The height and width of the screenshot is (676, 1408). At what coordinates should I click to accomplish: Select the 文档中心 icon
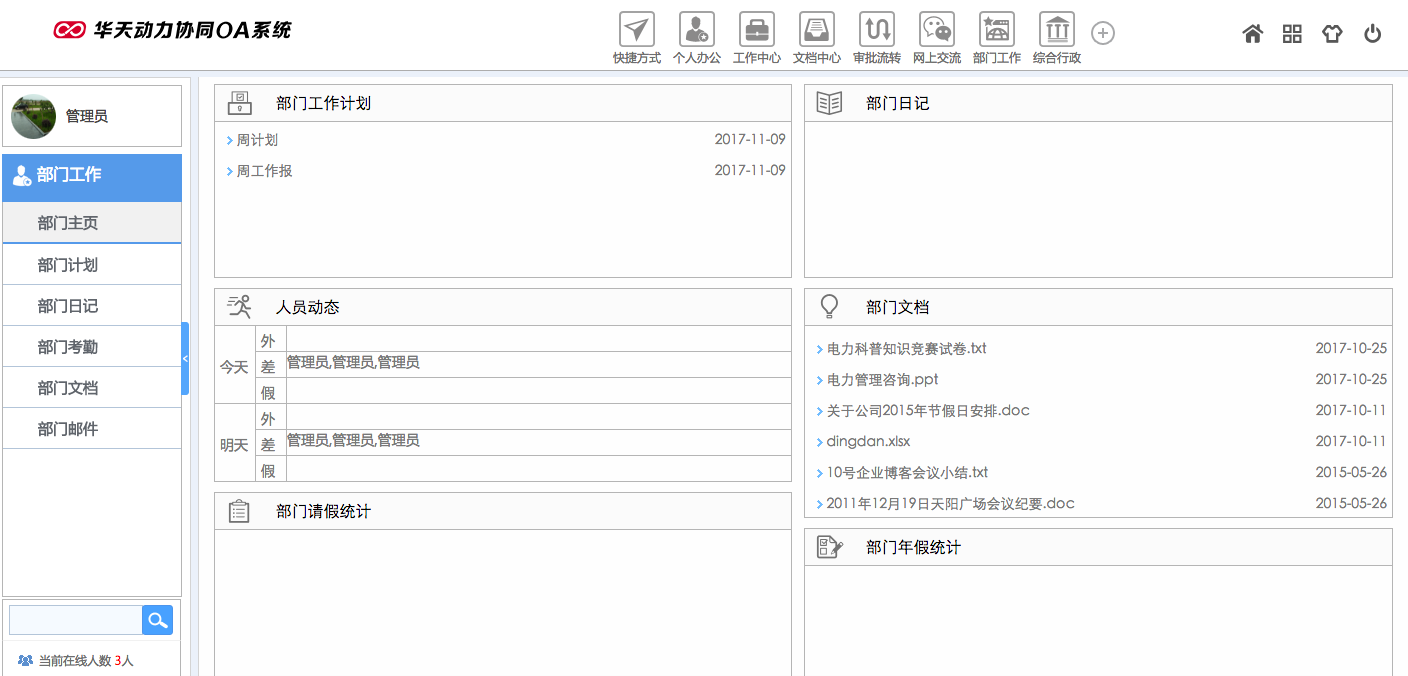click(817, 30)
